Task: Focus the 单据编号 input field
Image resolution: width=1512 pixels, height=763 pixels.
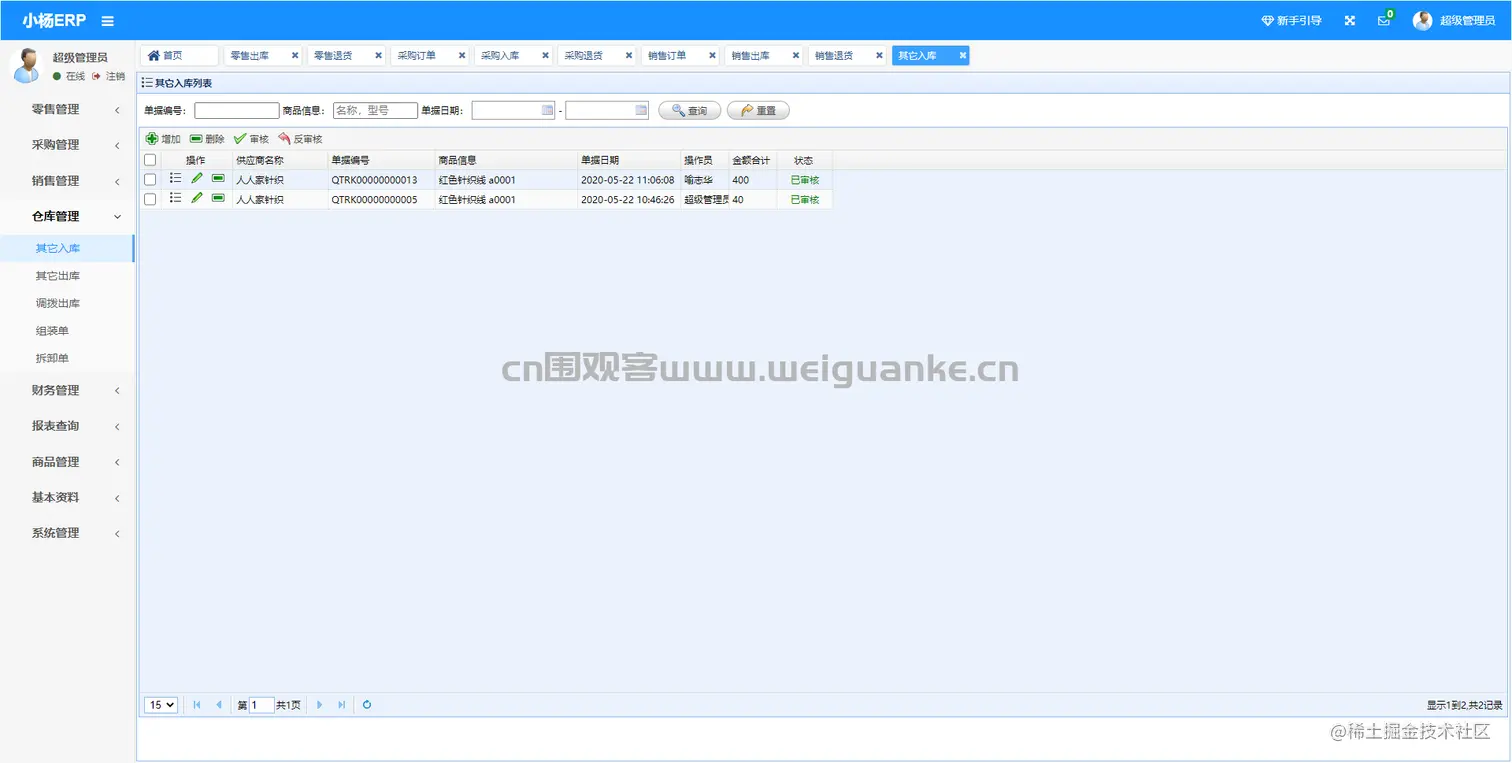Action: click(237, 110)
